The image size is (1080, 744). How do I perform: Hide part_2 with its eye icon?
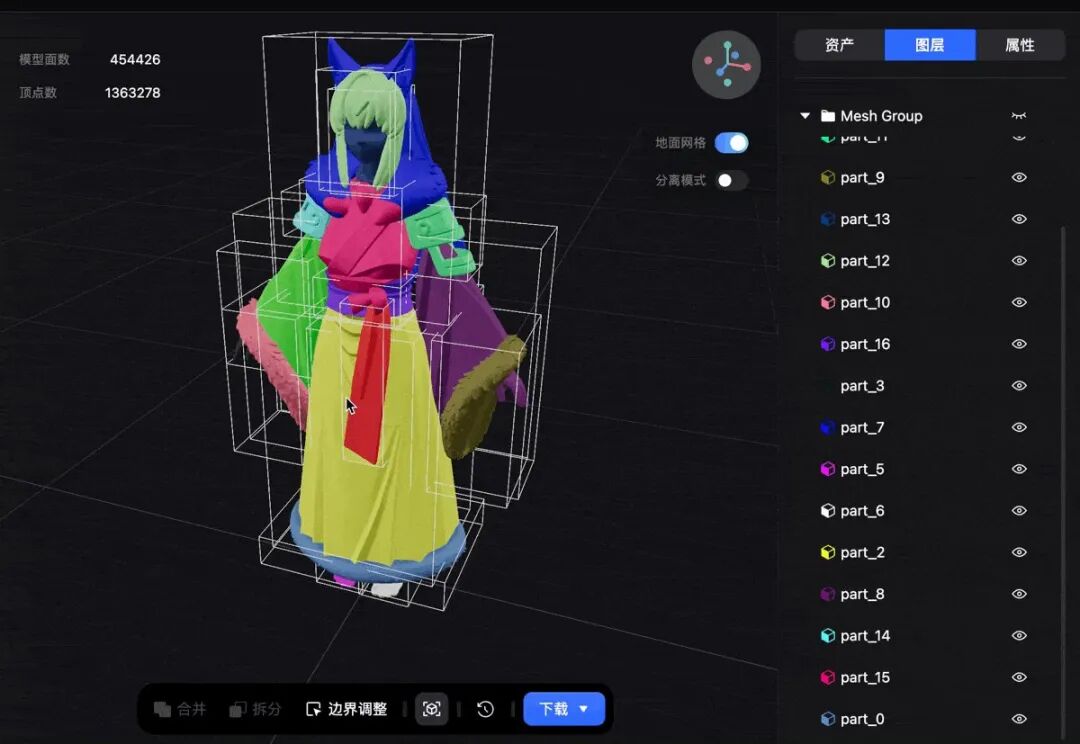[x=1019, y=552]
